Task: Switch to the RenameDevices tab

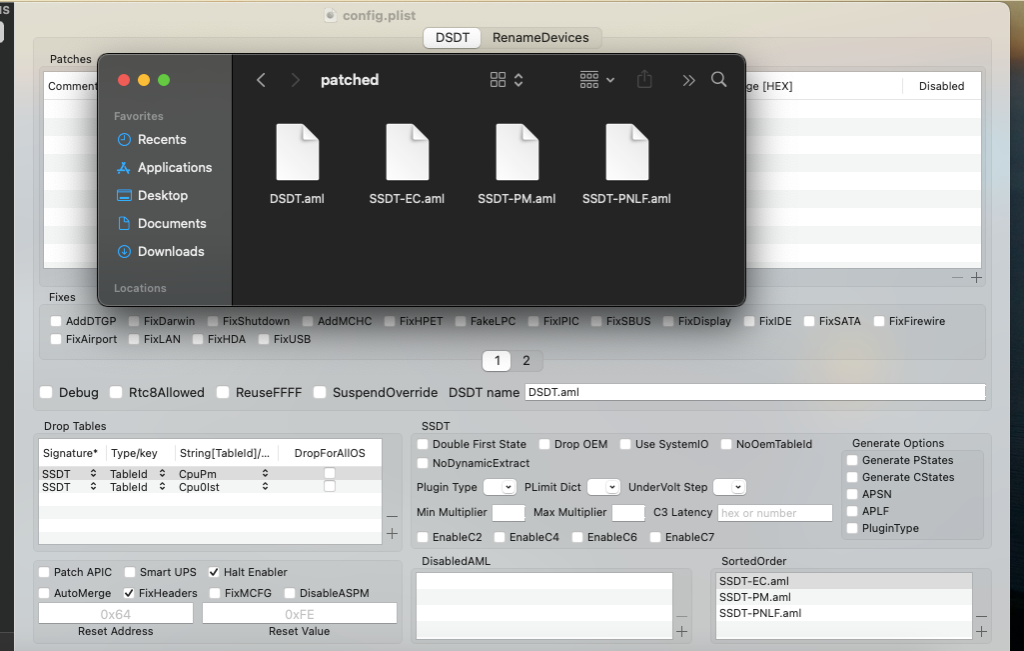Action: click(540, 38)
